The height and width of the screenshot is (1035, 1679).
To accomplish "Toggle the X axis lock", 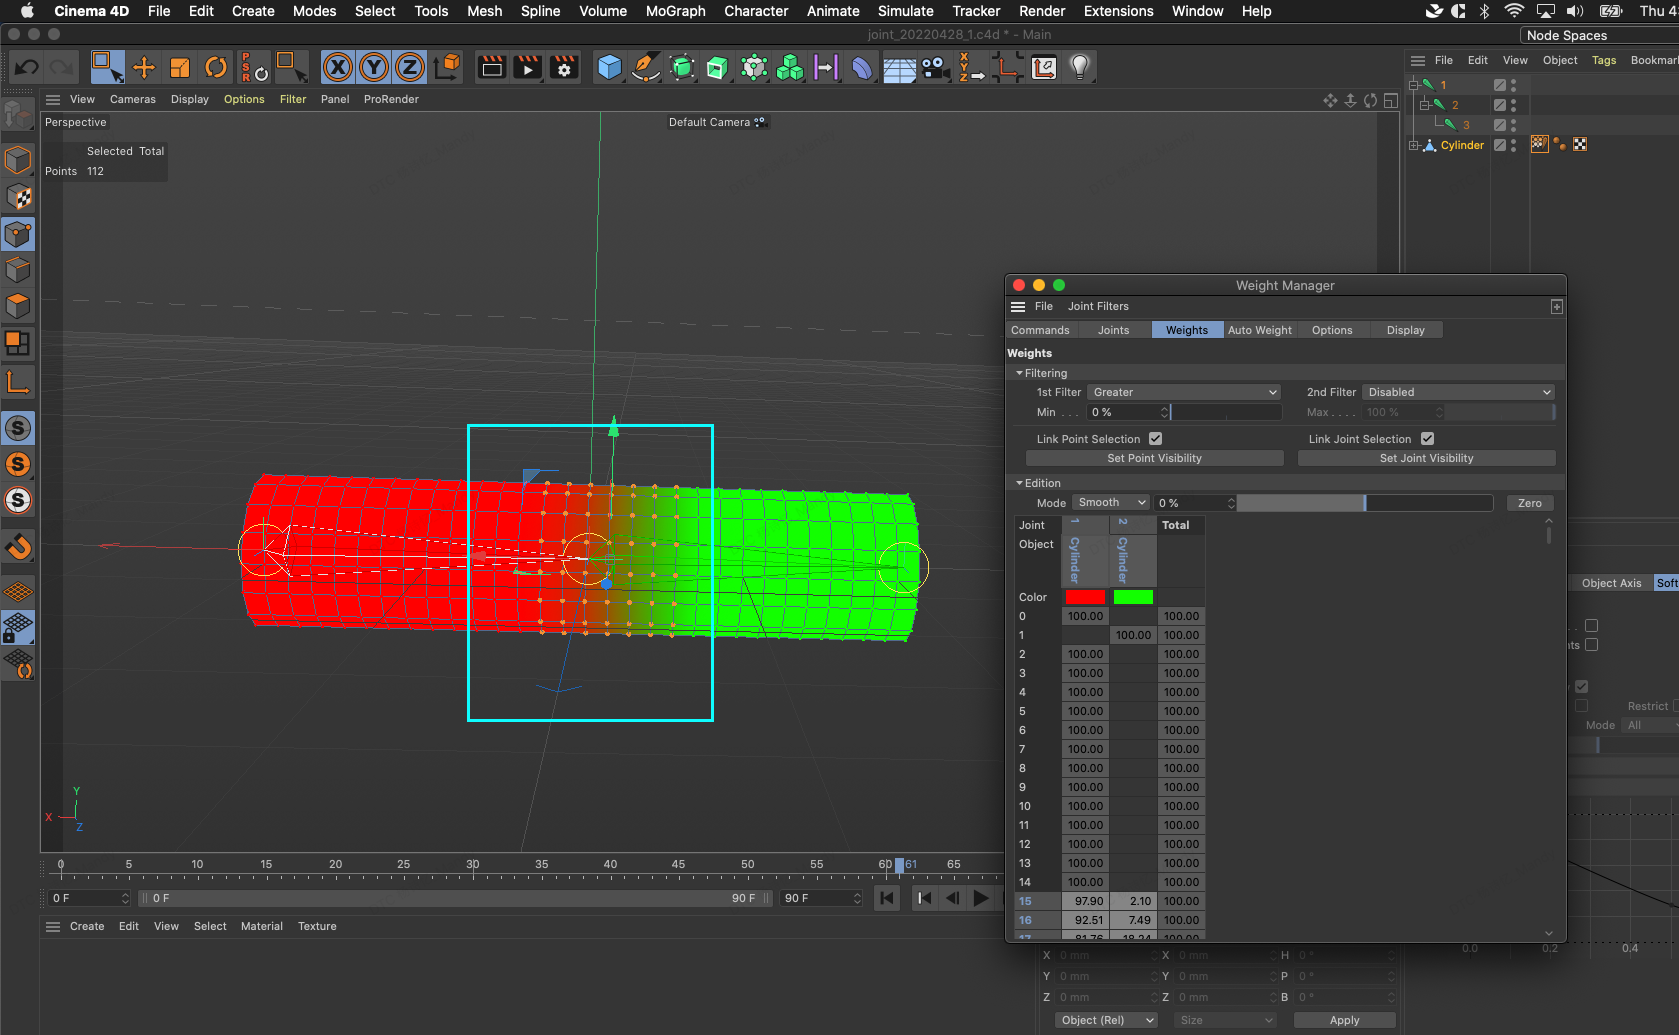I will point(338,67).
